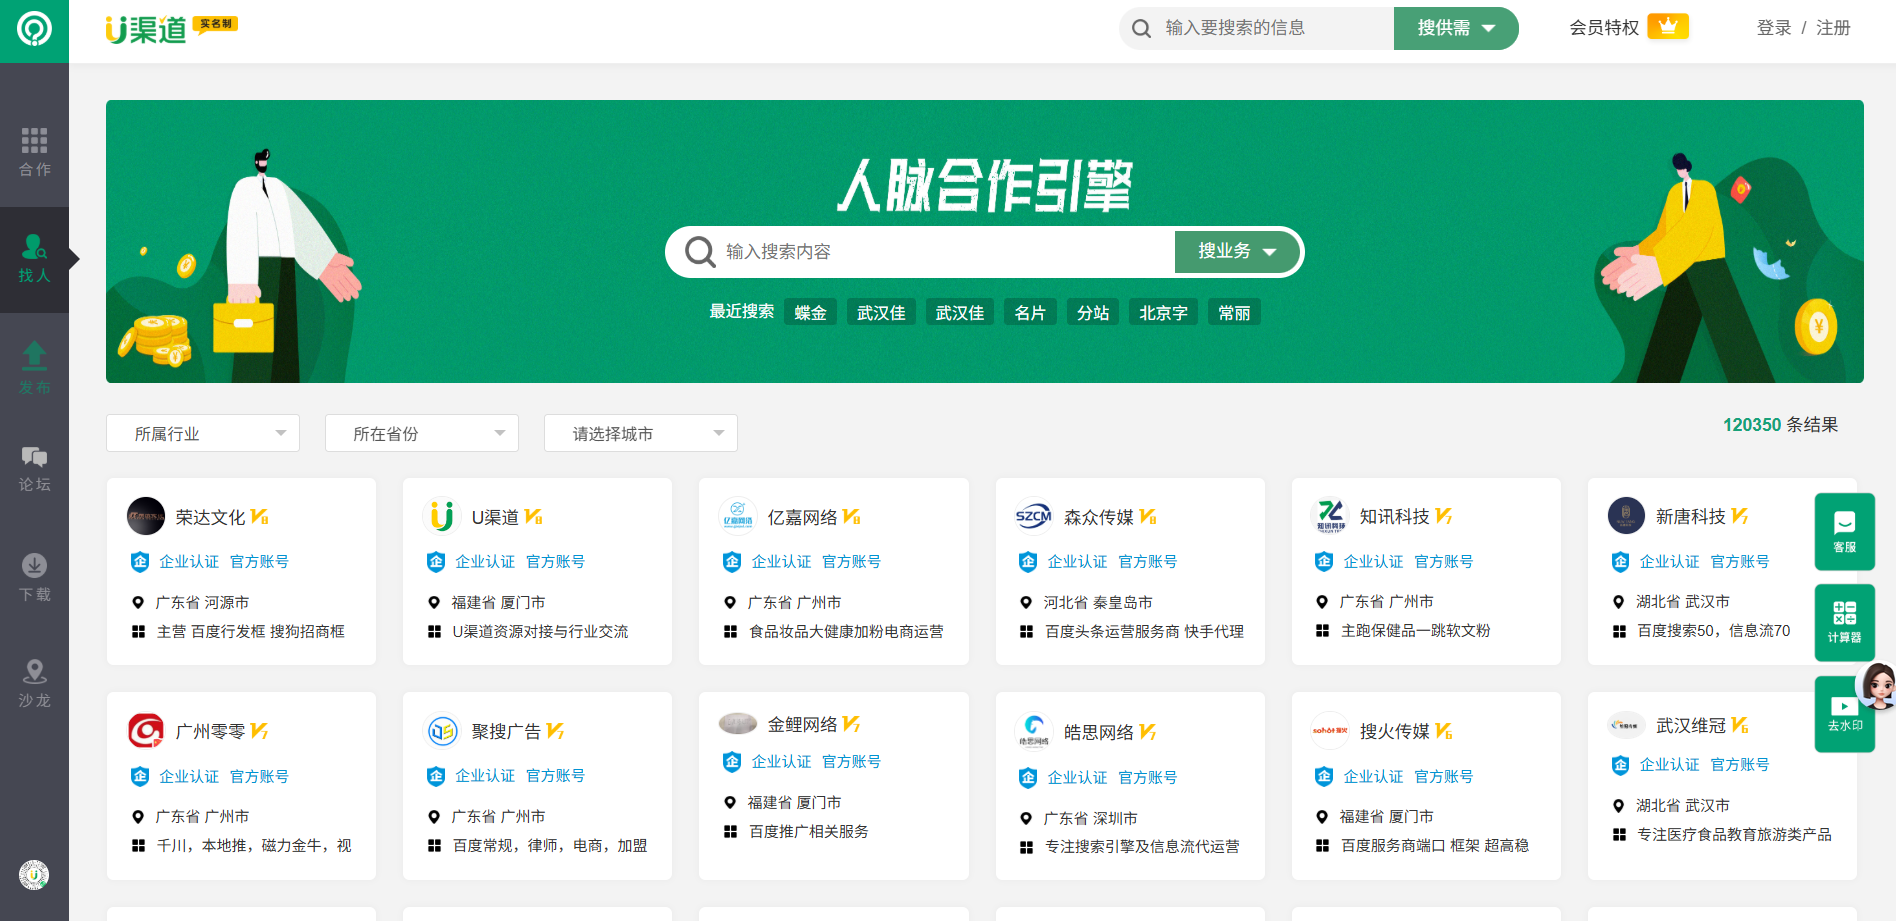The height and width of the screenshot is (921, 1896).
Task: Click the 企业认证 shield icon in 荣达文化 card
Action: coord(140,562)
